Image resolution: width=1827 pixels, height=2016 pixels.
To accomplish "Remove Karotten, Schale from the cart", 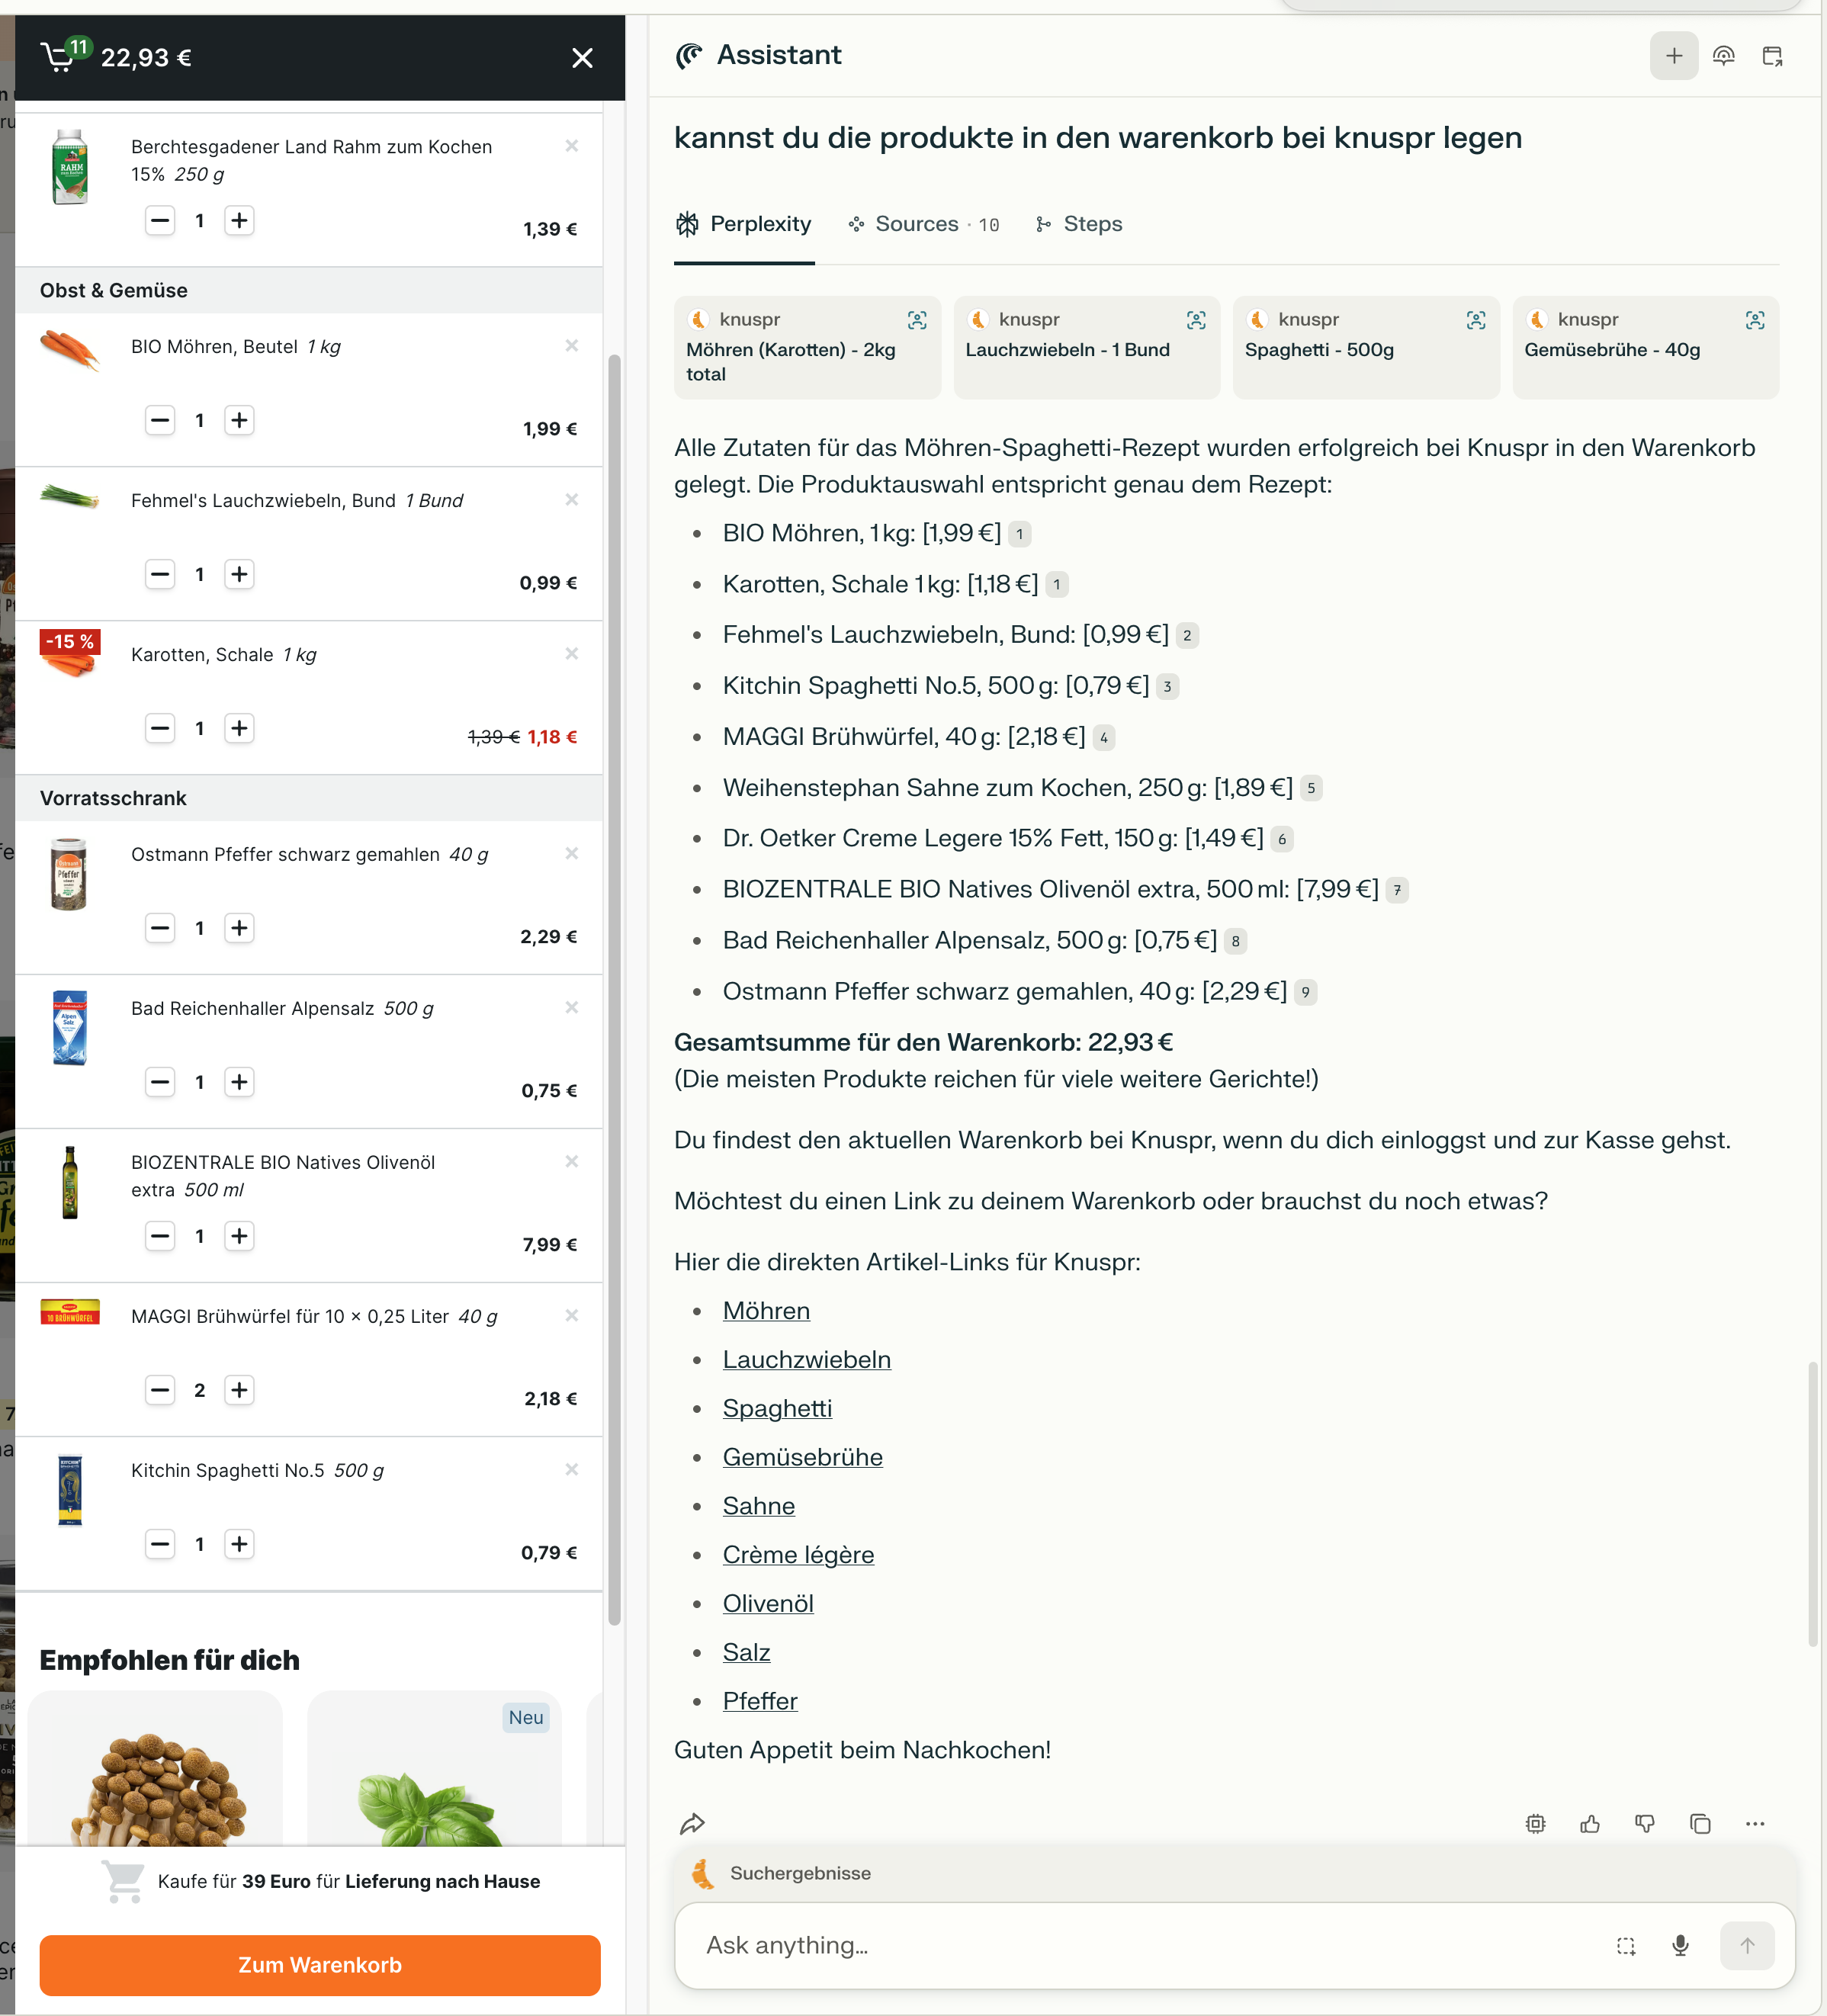I will click(572, 654).
